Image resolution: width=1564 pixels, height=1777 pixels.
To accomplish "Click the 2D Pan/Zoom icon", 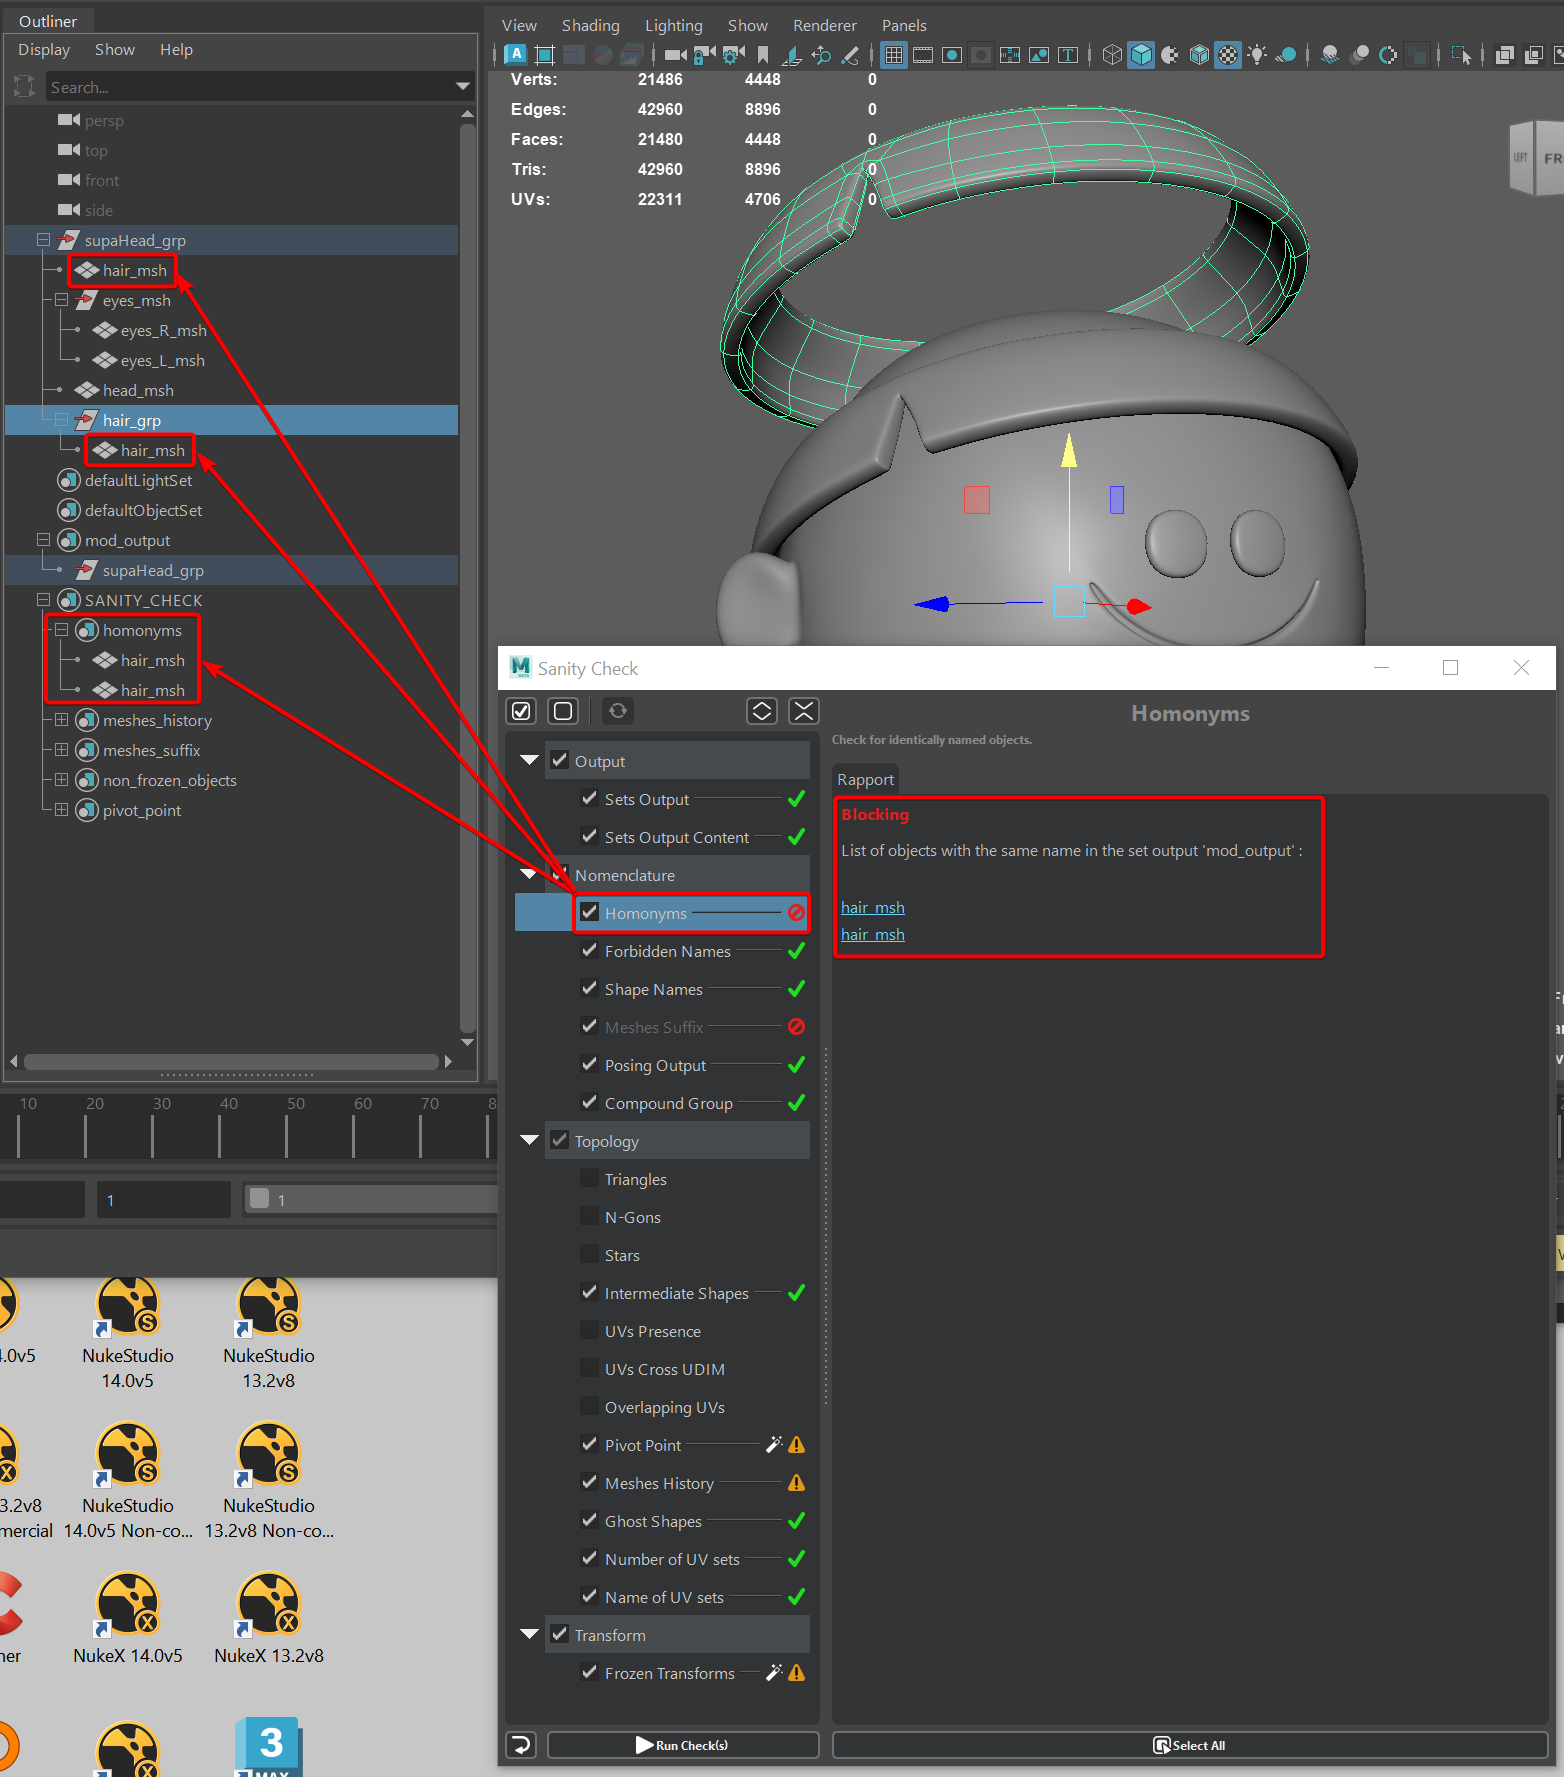I will [x=821, y=55].
